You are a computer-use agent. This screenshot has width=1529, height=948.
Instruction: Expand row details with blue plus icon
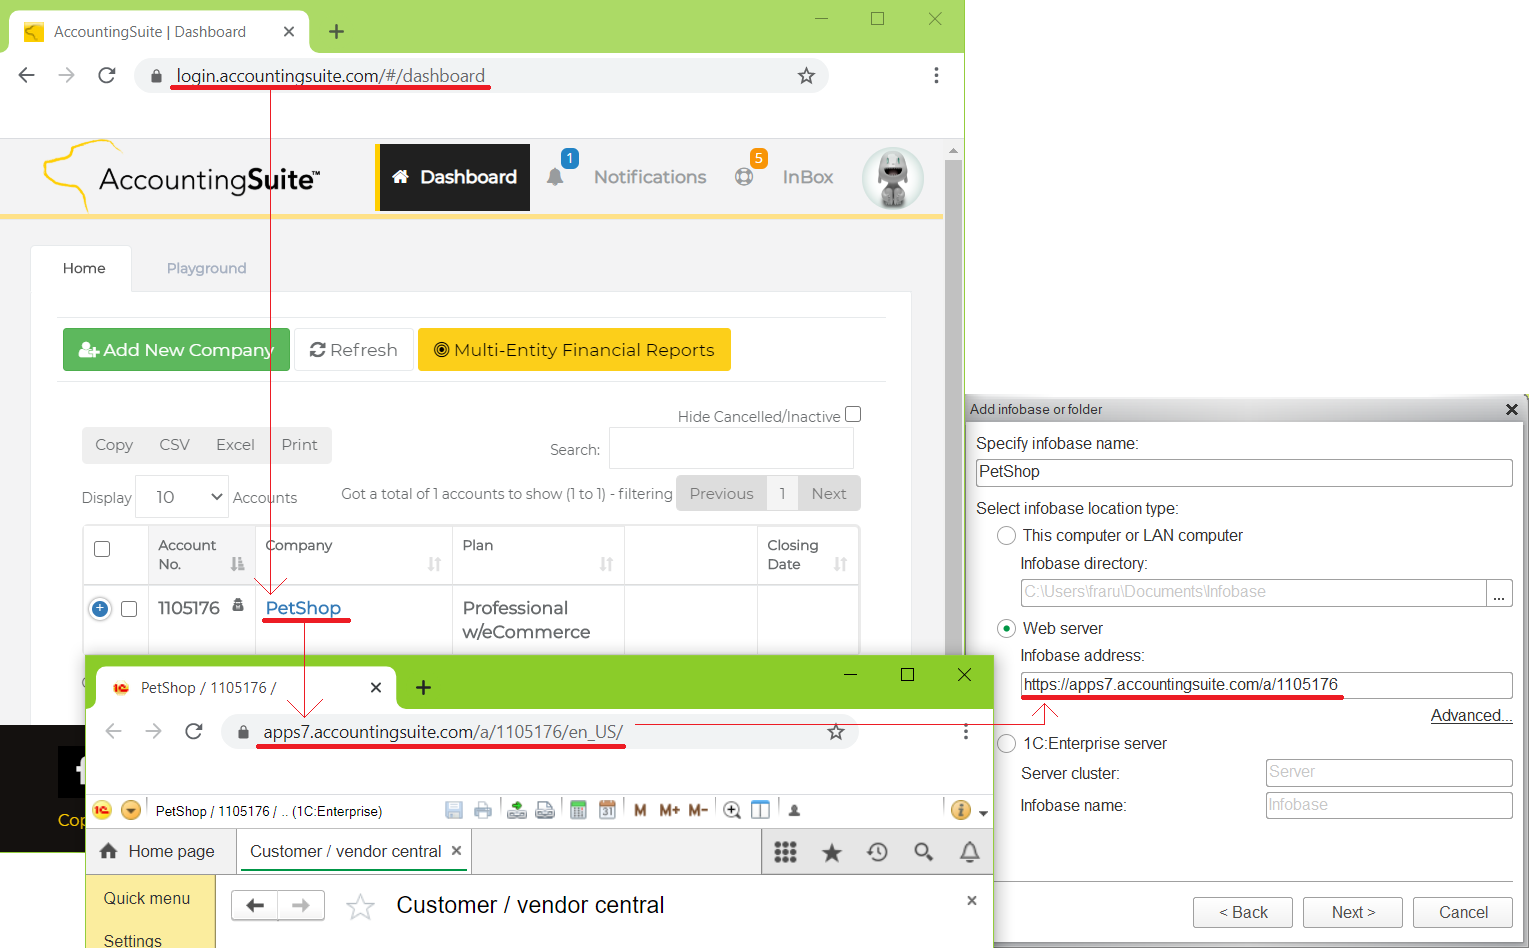pos(100,608)
